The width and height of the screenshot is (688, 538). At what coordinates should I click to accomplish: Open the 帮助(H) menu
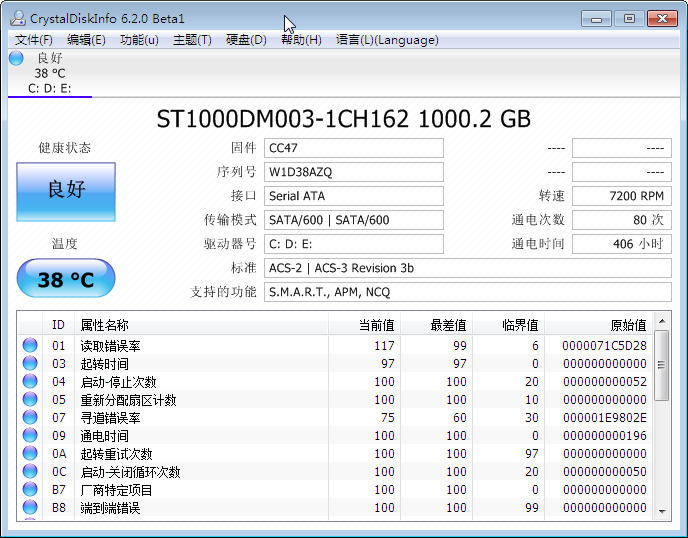coord(301,40)
